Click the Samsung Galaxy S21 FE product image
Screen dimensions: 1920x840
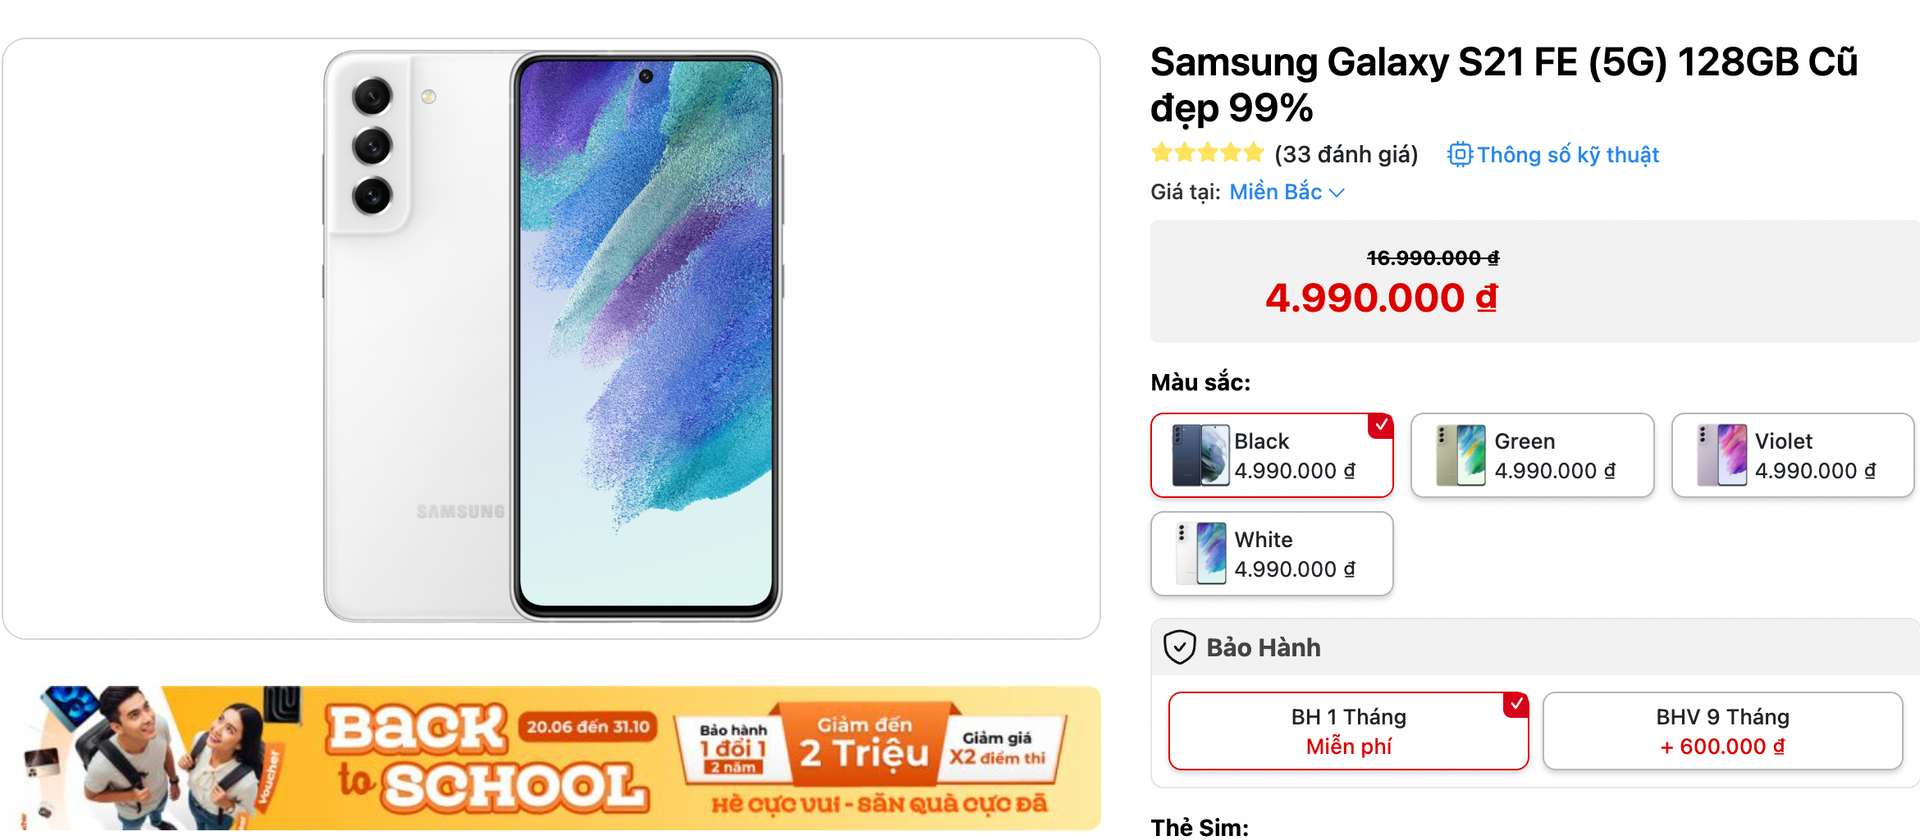(551, 337)
